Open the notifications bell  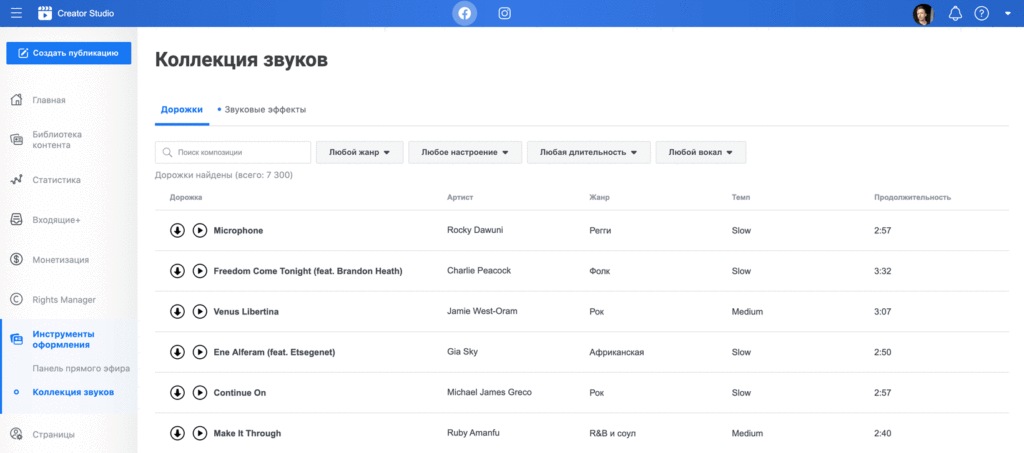[955, 13]
